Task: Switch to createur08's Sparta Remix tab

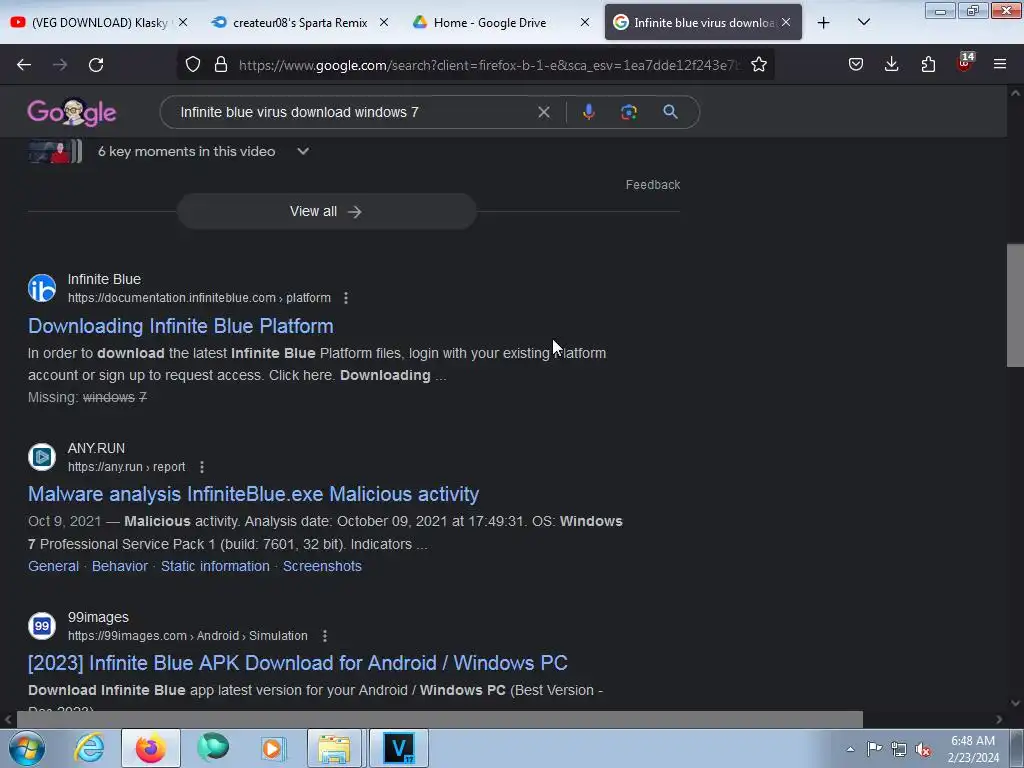Action: pos(299,22)
